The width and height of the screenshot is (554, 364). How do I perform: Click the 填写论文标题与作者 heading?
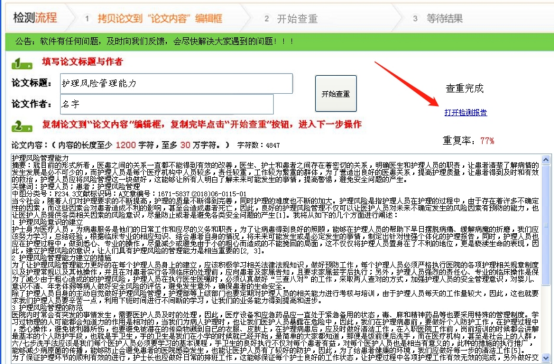82,62
